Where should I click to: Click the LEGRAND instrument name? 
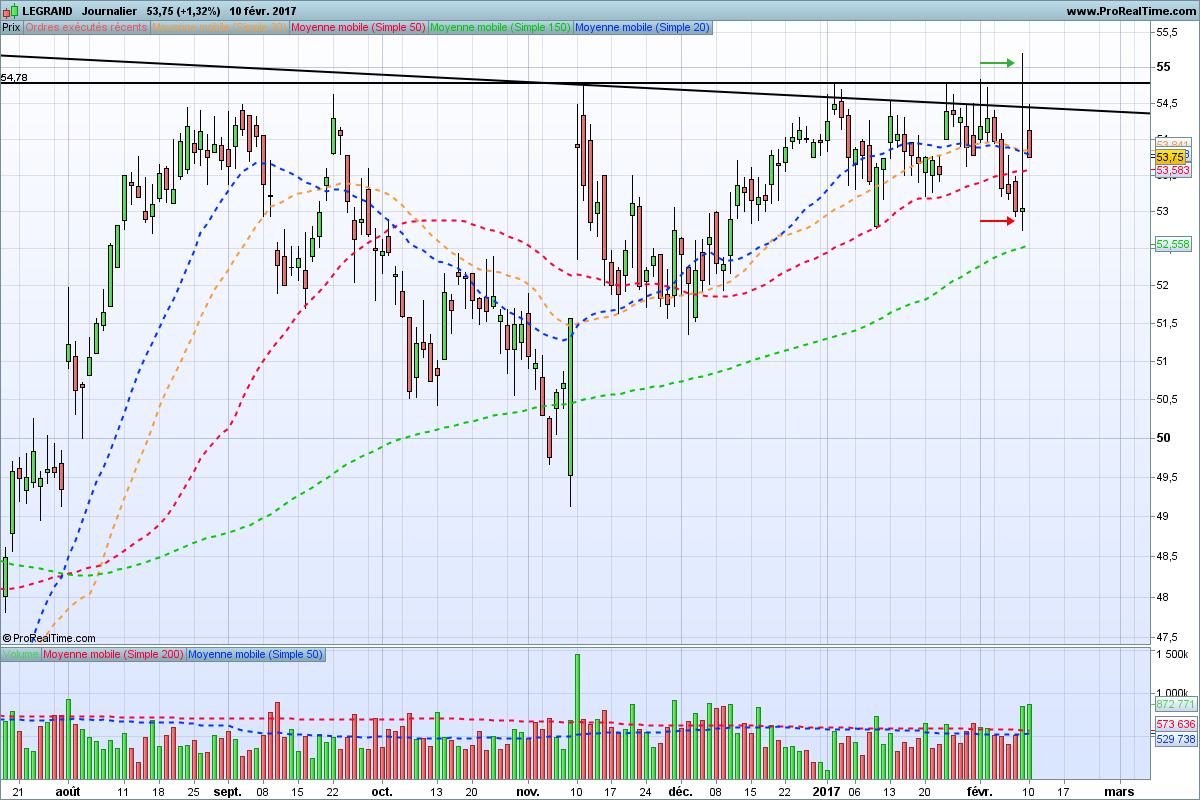[47, 10]
